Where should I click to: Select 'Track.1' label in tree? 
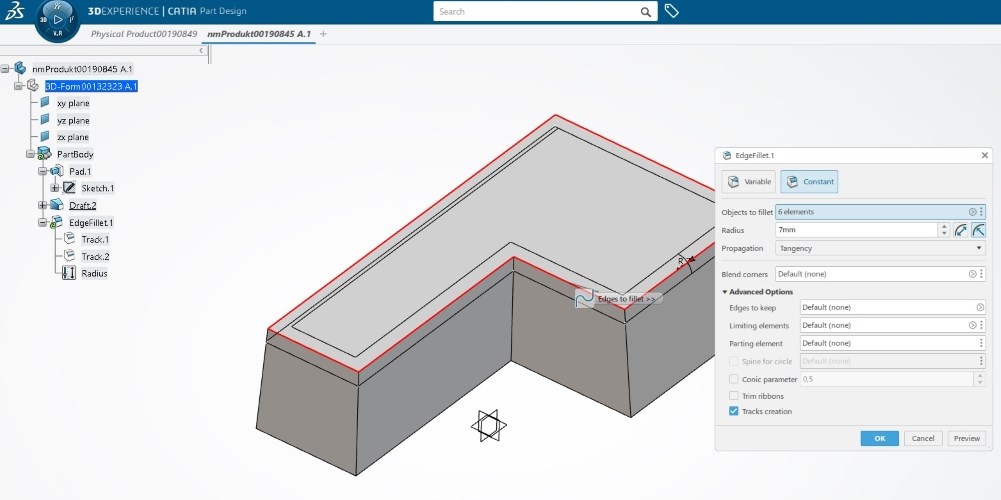pyautogui.click(x=95, y=239)
